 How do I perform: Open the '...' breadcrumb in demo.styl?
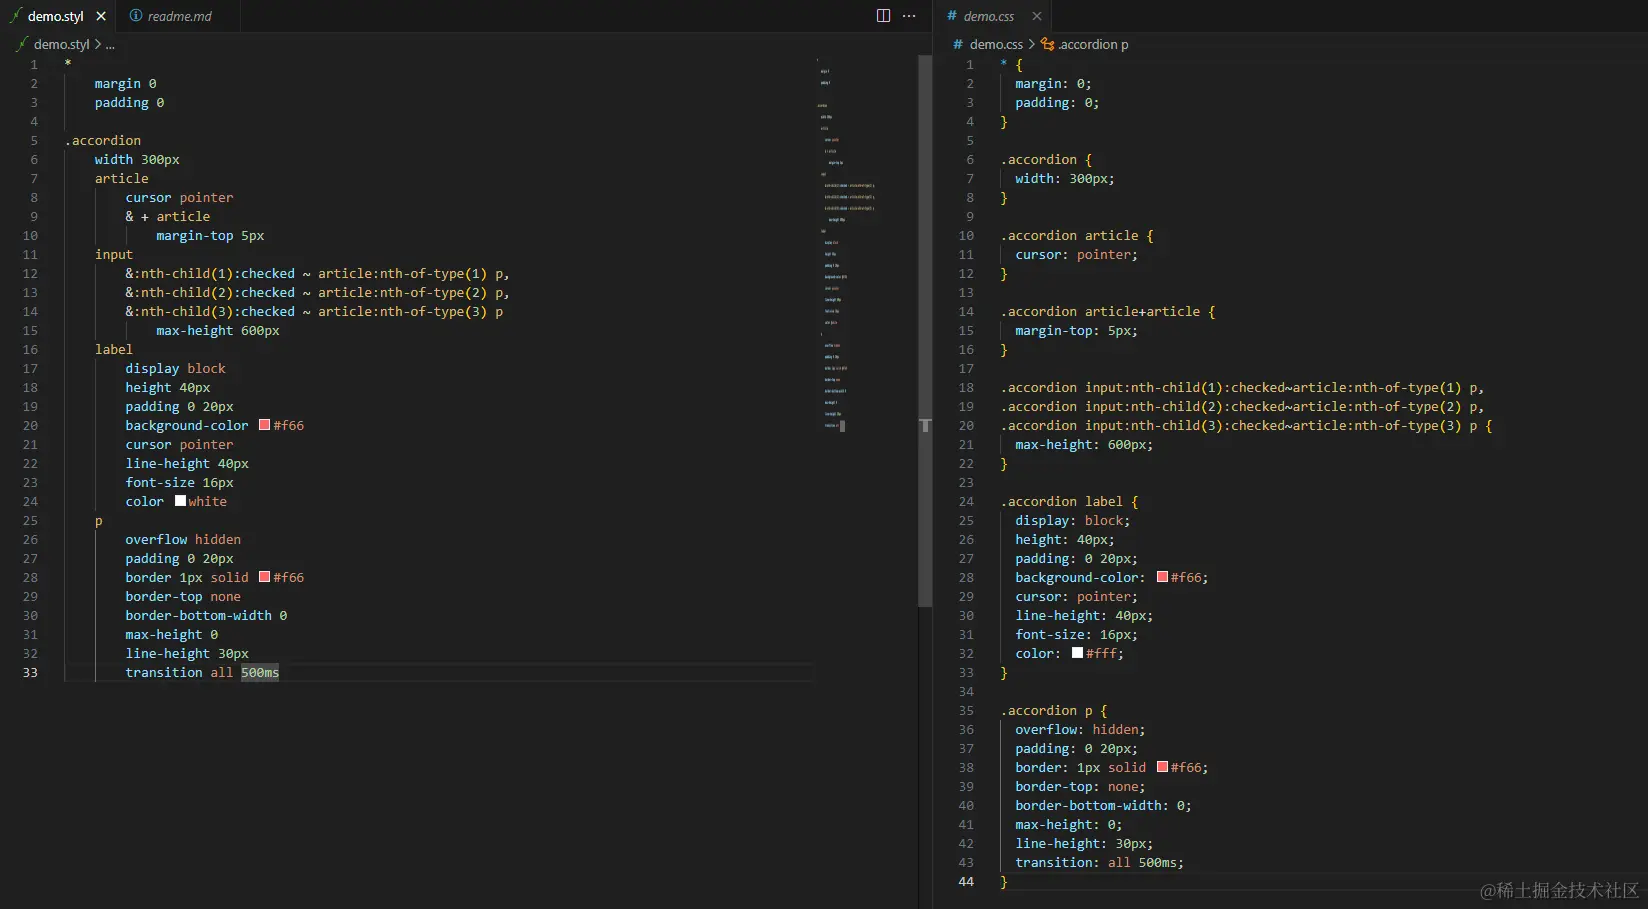pos(110,44)
